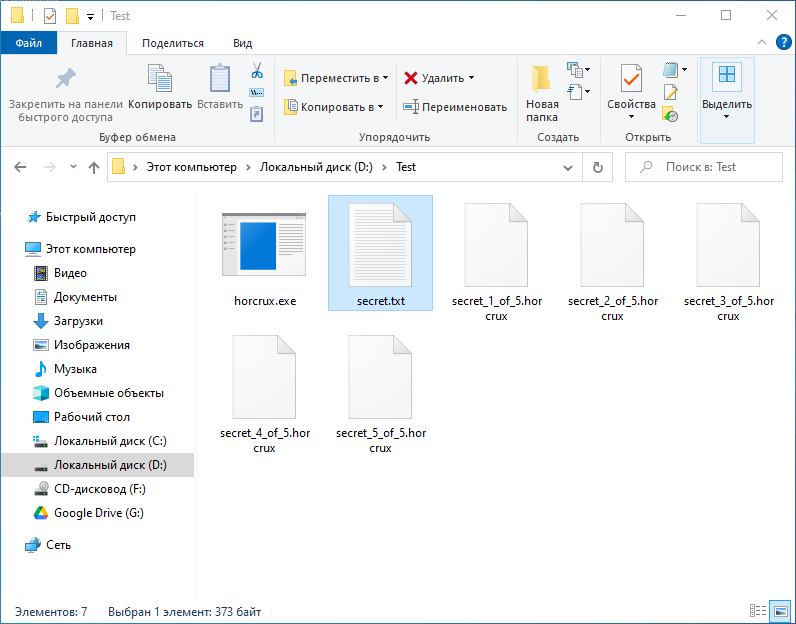796x624 pixels.
Task: Open the Копировать в dropdown
Action: click(333, 107)
